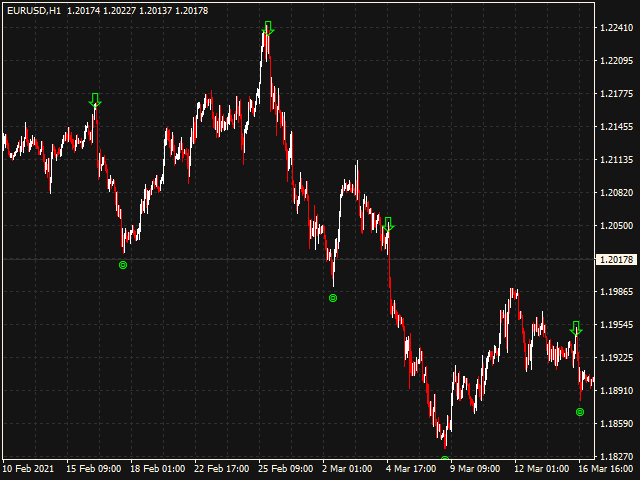Click the 1.21135 price scale label
Image resolution: width=640 pixels, height=480 pixels.
[616, 160]
